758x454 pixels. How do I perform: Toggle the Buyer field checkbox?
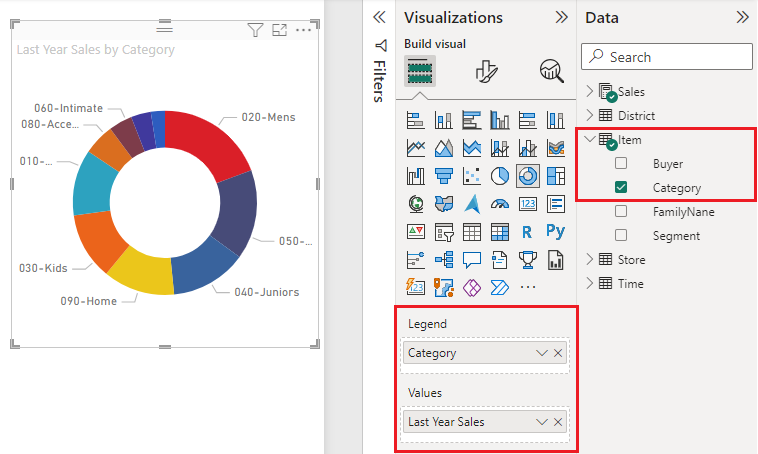coord(621,163)
